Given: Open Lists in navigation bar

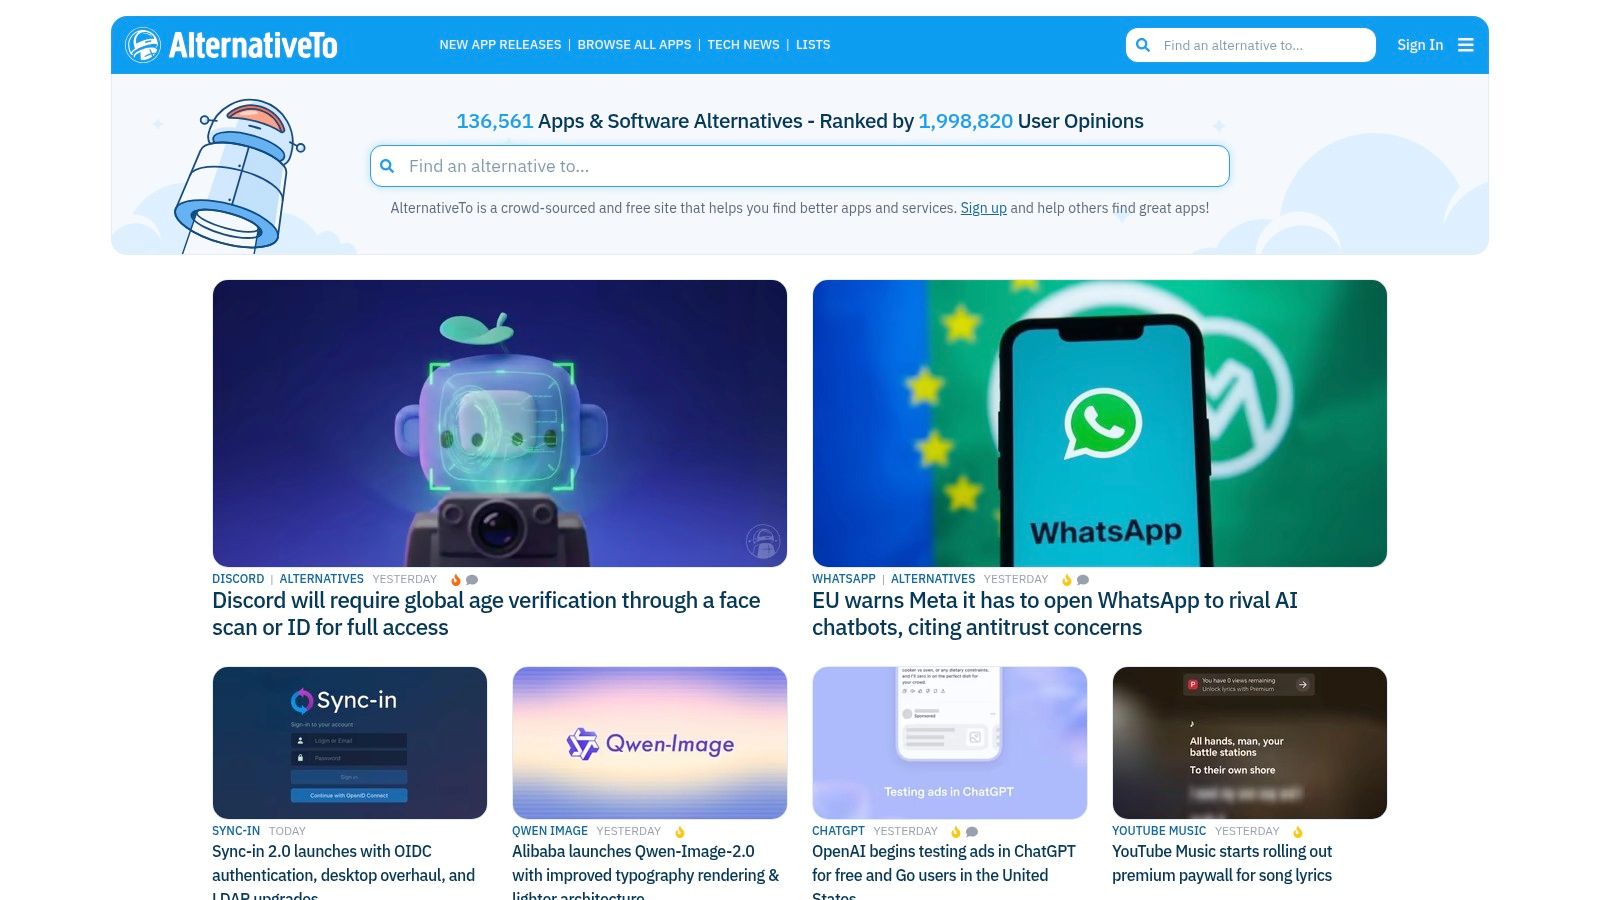Looking at the screenshot, I should [x=813, y=45].
